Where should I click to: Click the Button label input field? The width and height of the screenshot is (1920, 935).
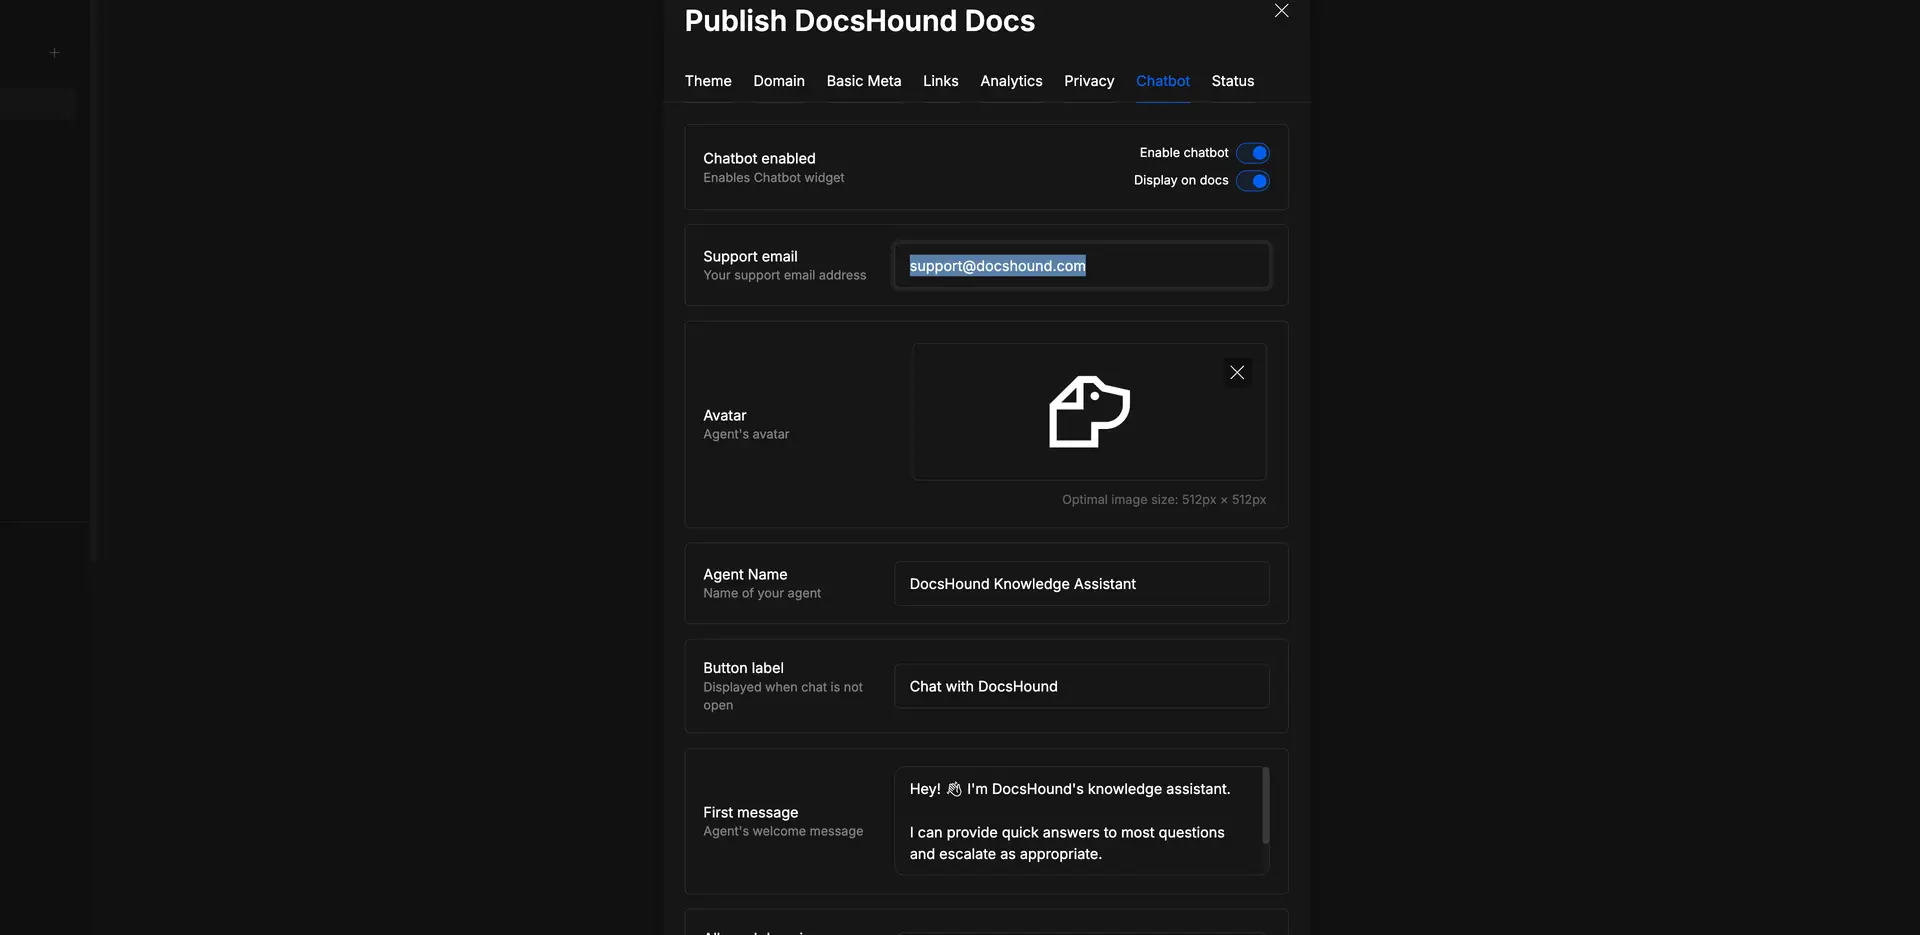pos(1082,686)
